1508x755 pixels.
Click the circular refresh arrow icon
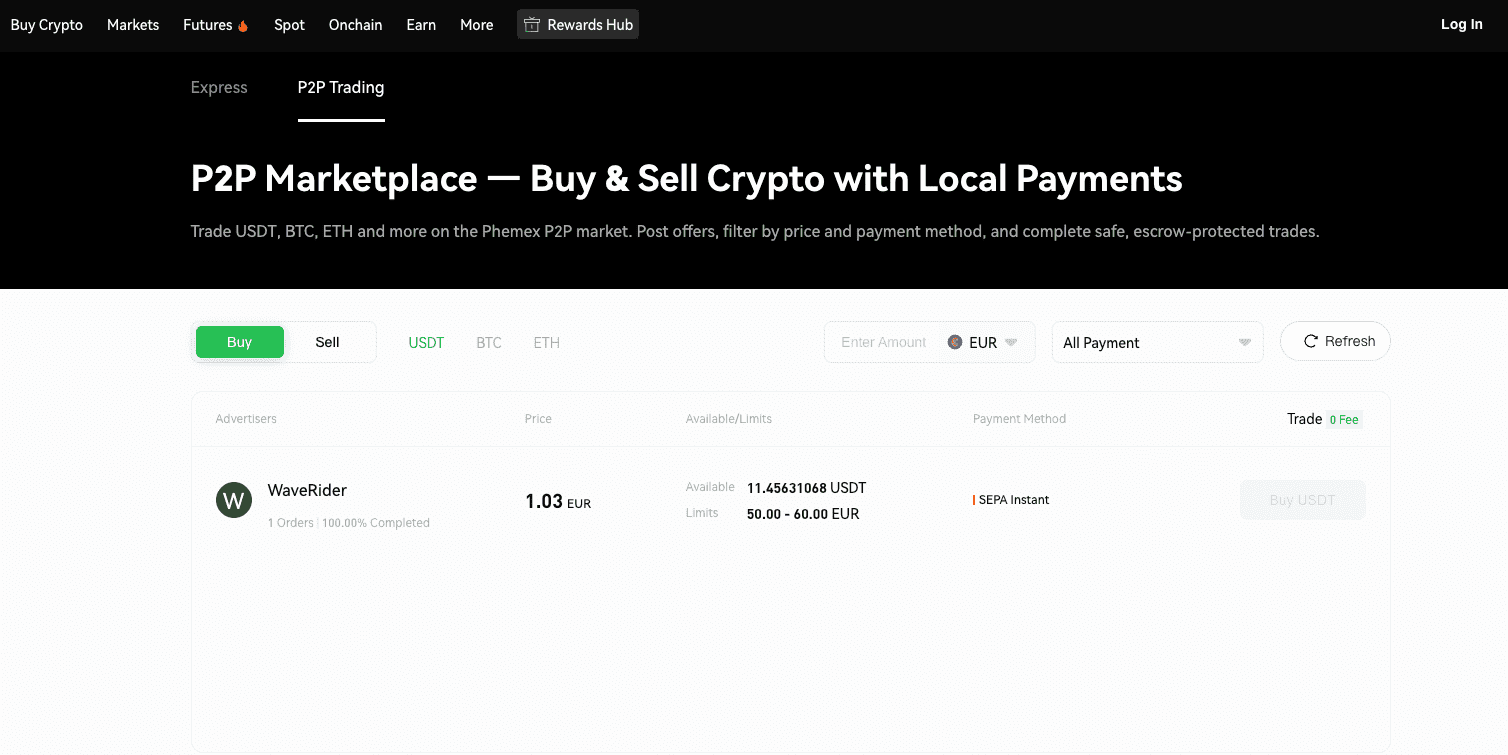pyautogui.click(x=1311, y=340)
